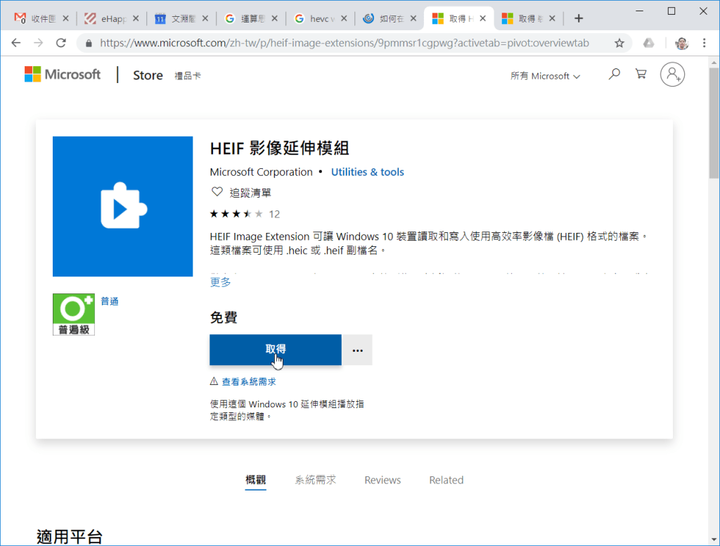Select the Related tab
The height and width of the screenshot is (546, 720).
446,480
